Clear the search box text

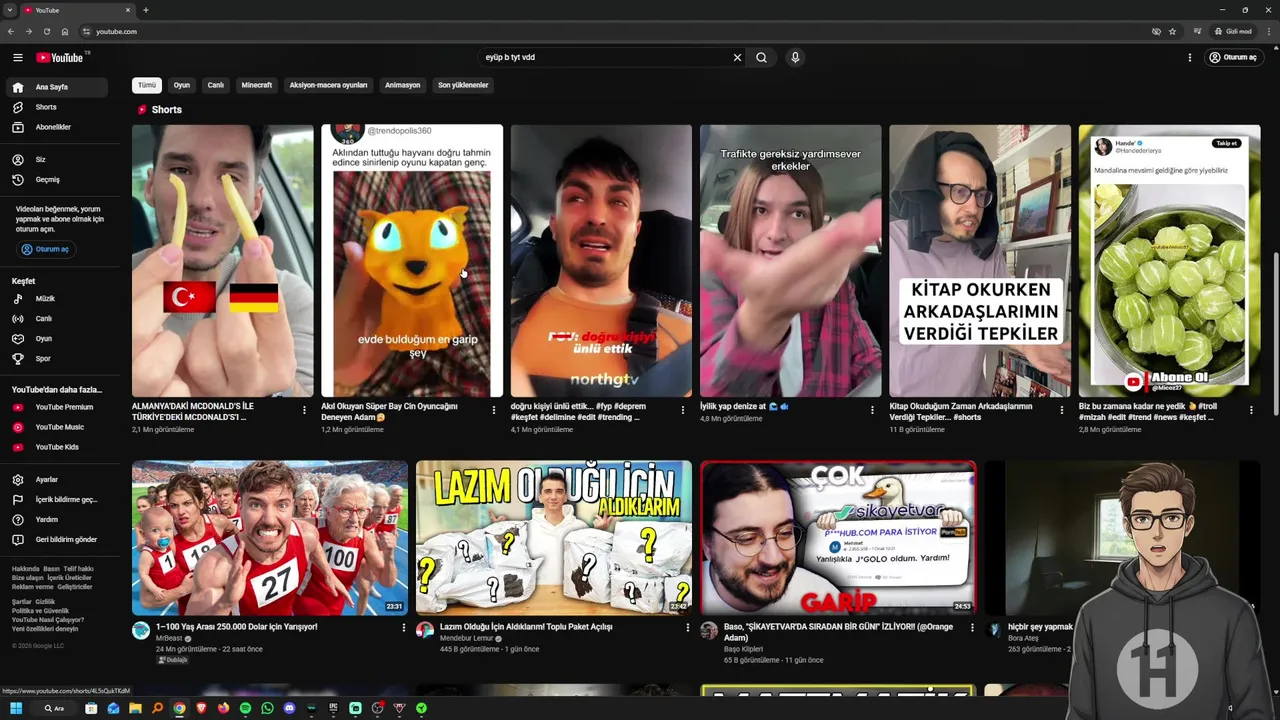[x=737, y=57]
